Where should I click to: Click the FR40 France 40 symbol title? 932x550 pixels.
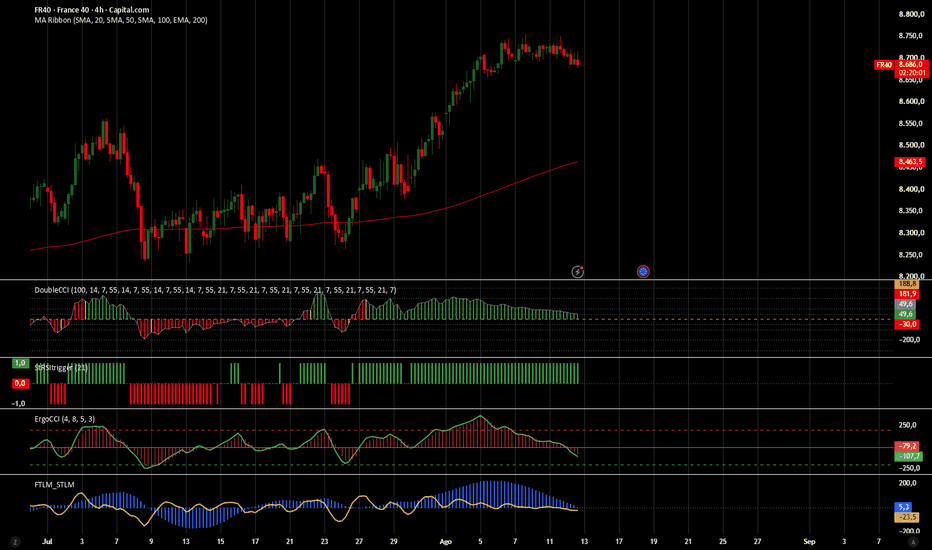pos(92,10)
